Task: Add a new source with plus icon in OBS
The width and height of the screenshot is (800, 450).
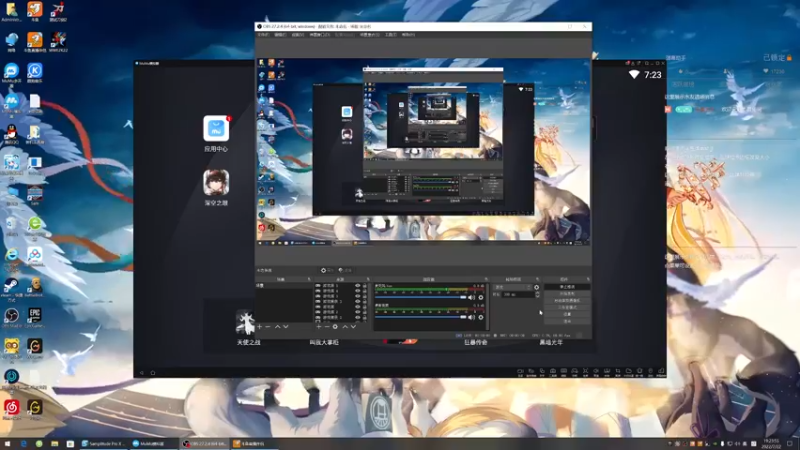Action: click(x=319, y=327)
